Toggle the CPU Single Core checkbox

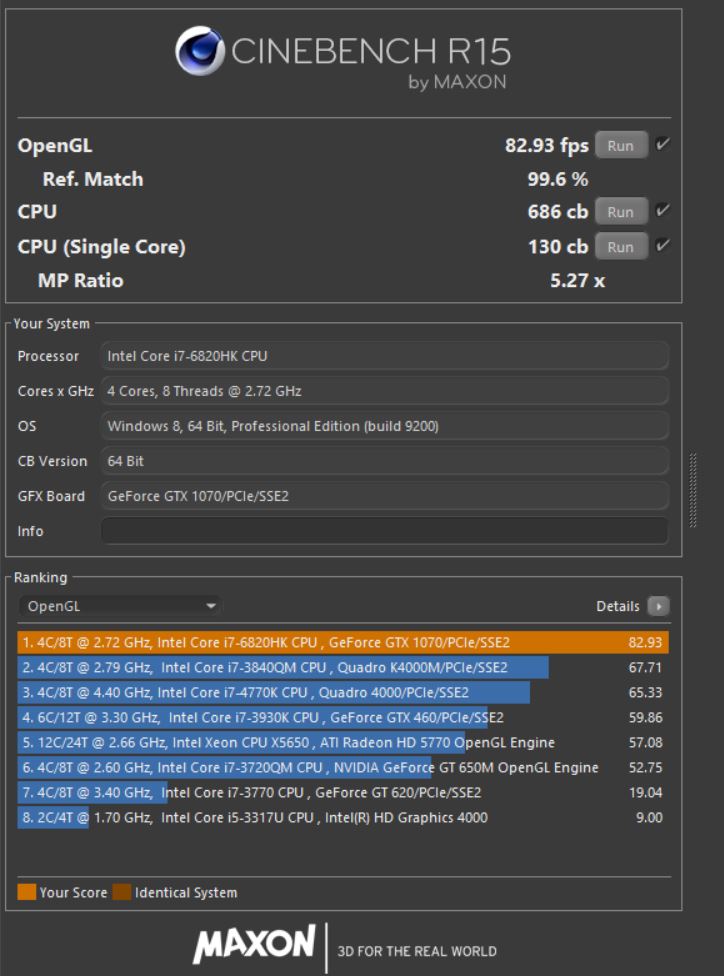tap(662, 246)
